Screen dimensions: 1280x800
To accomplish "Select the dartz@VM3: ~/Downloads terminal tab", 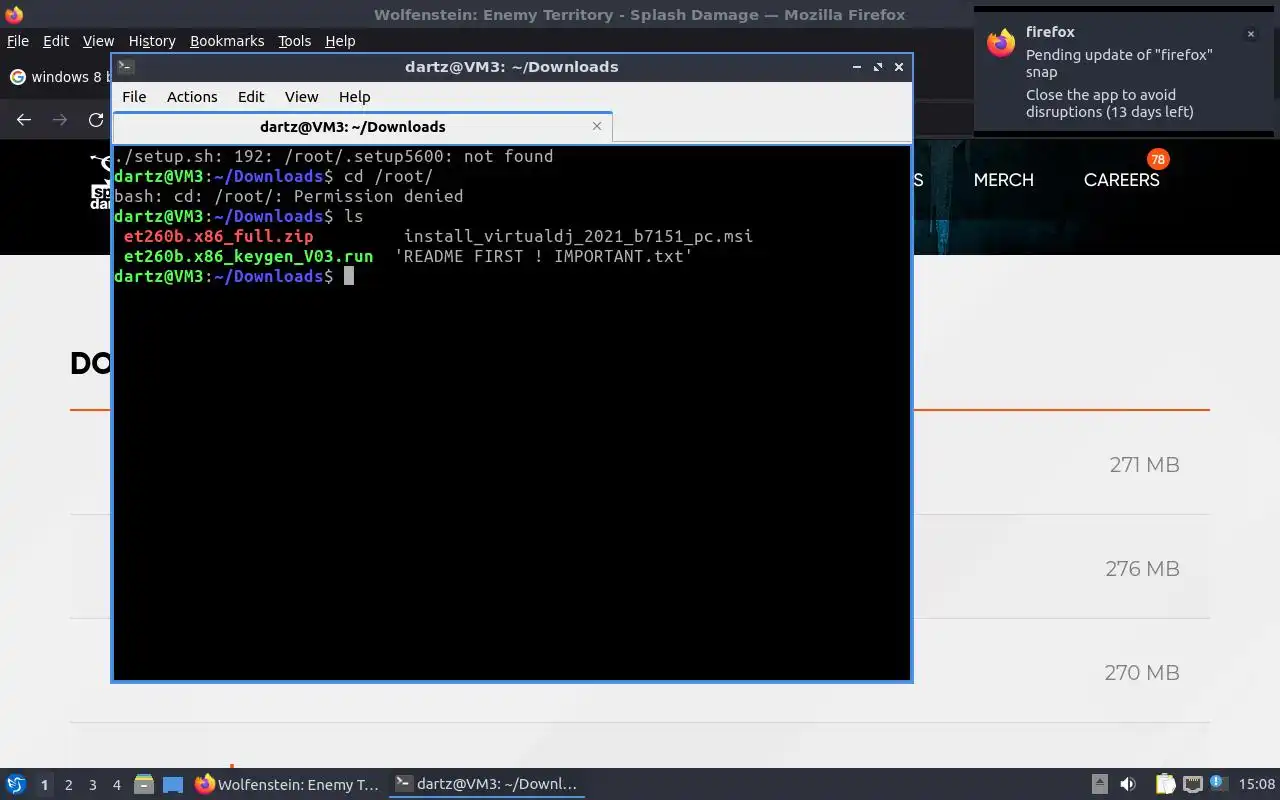I will click(353, 127).
